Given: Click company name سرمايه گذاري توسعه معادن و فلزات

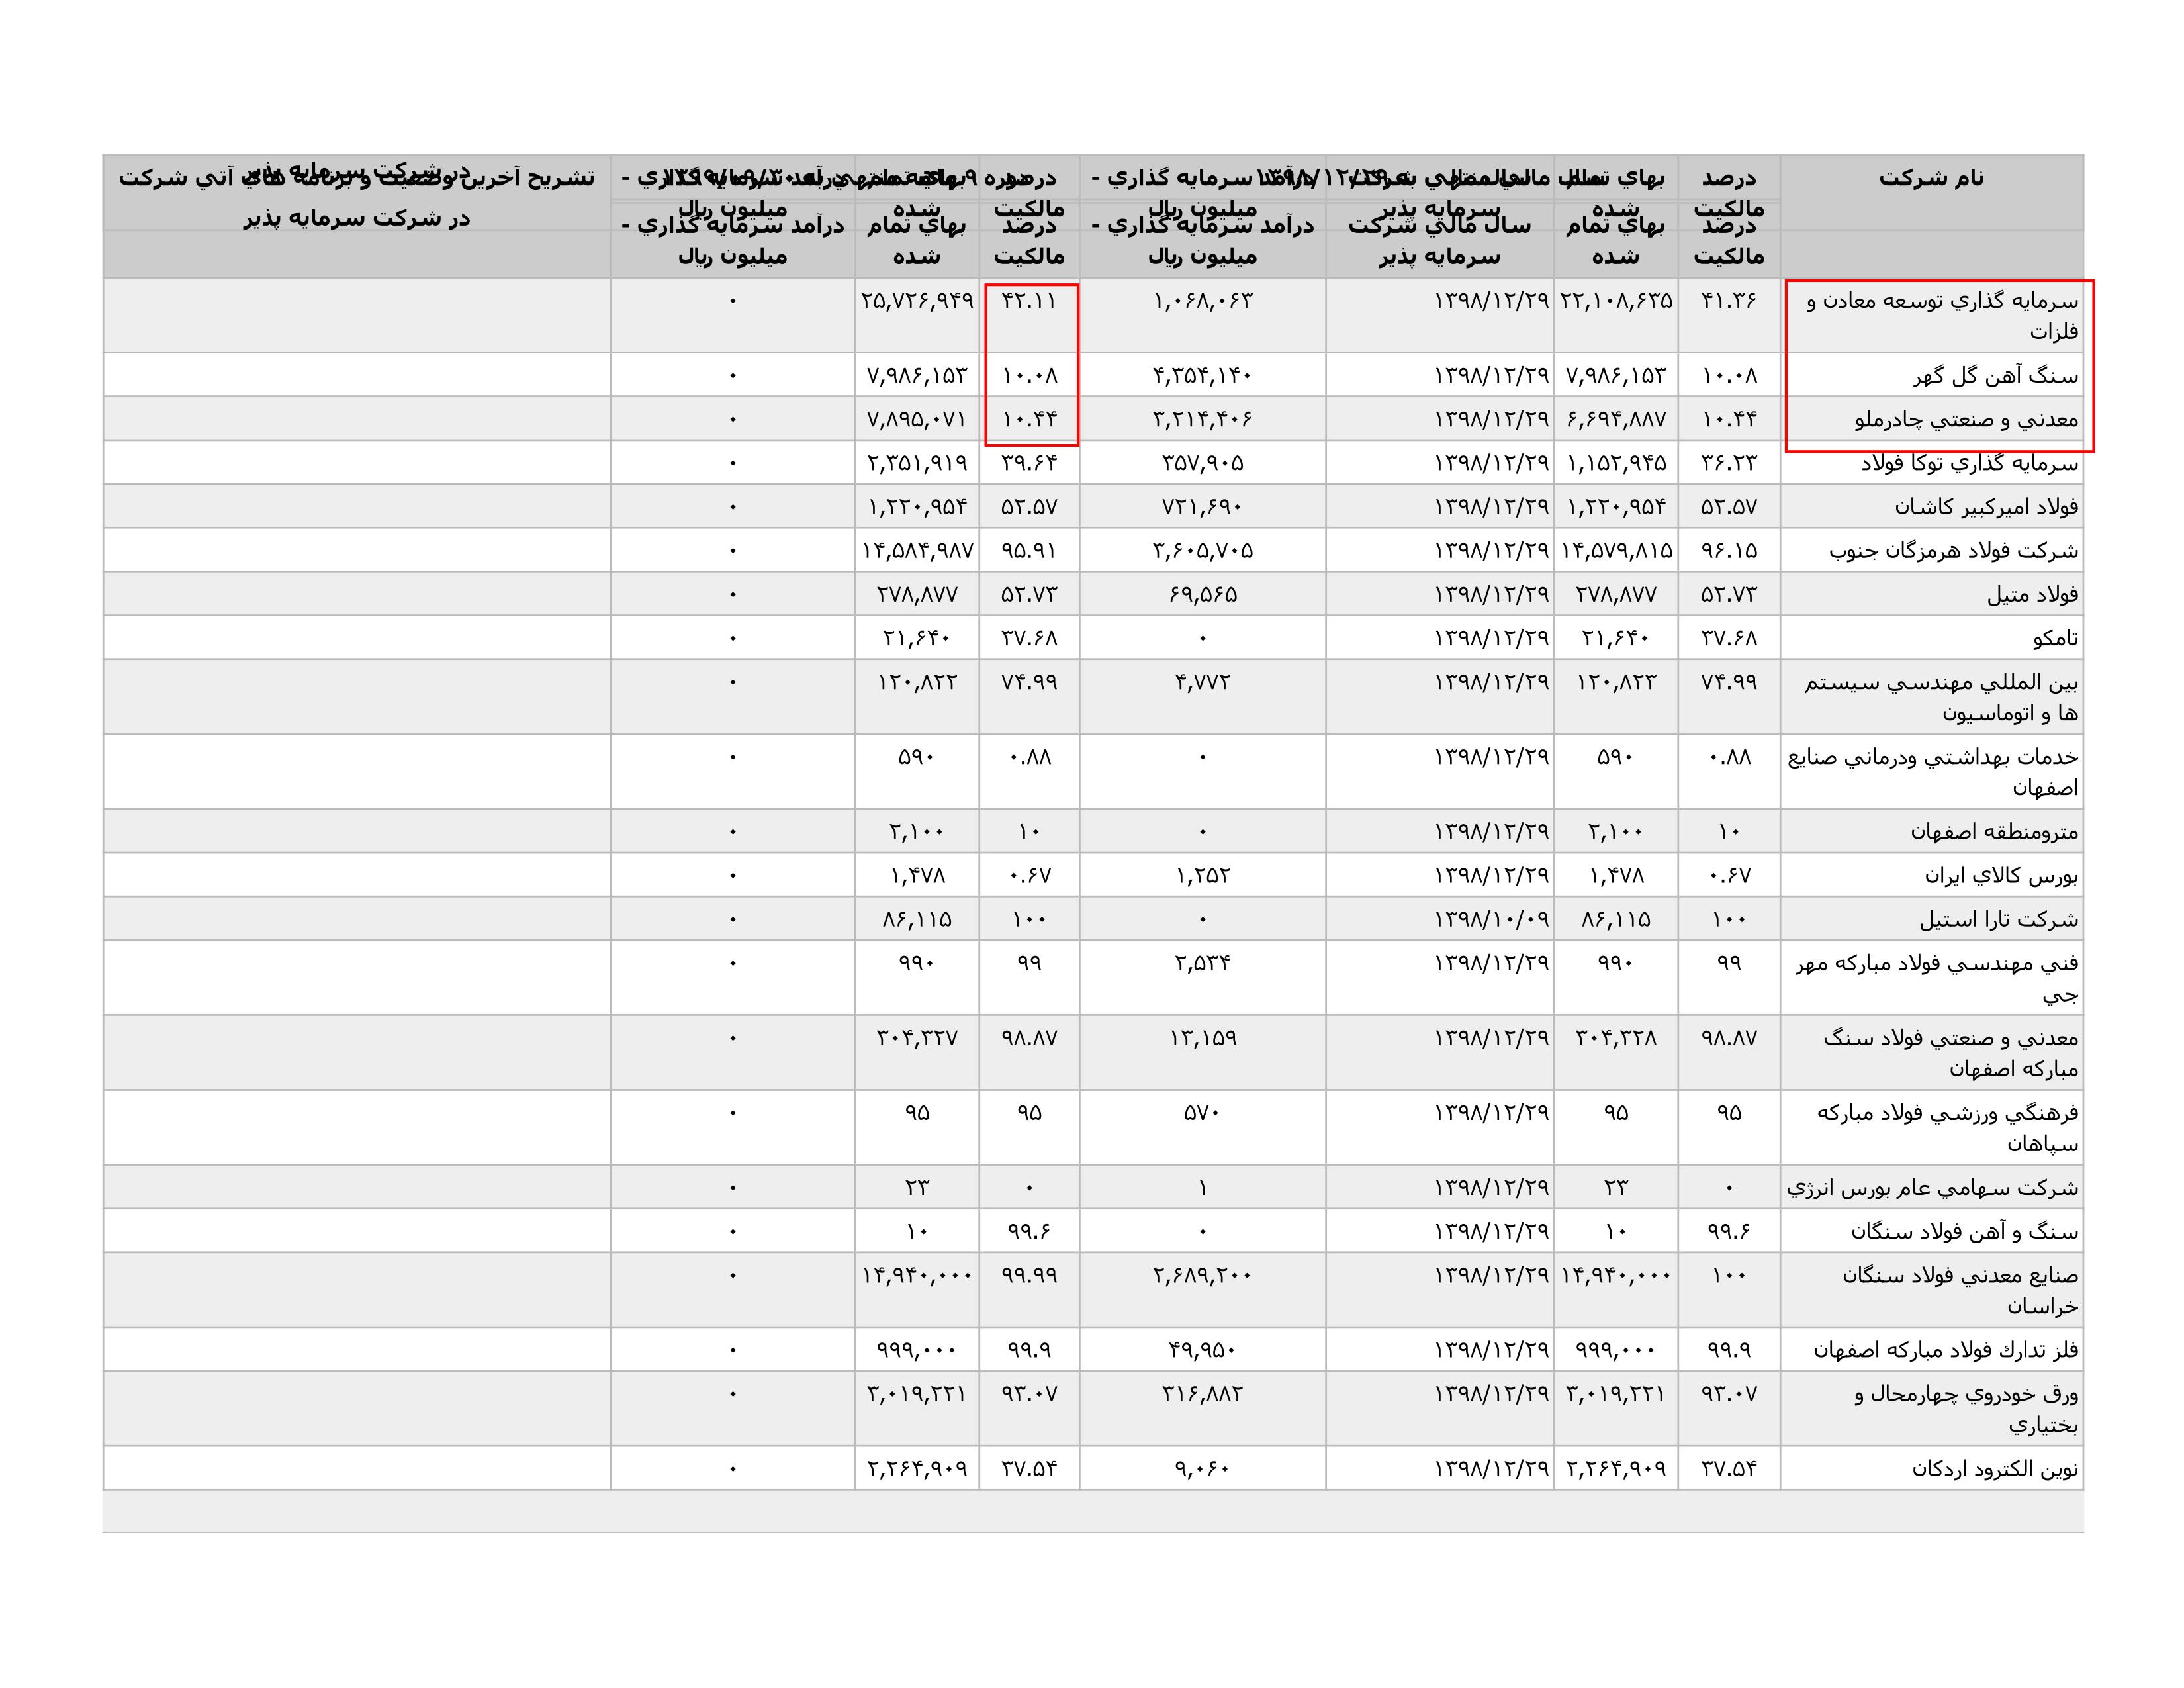Looking at the screenshot, I should pos(1942,315).
